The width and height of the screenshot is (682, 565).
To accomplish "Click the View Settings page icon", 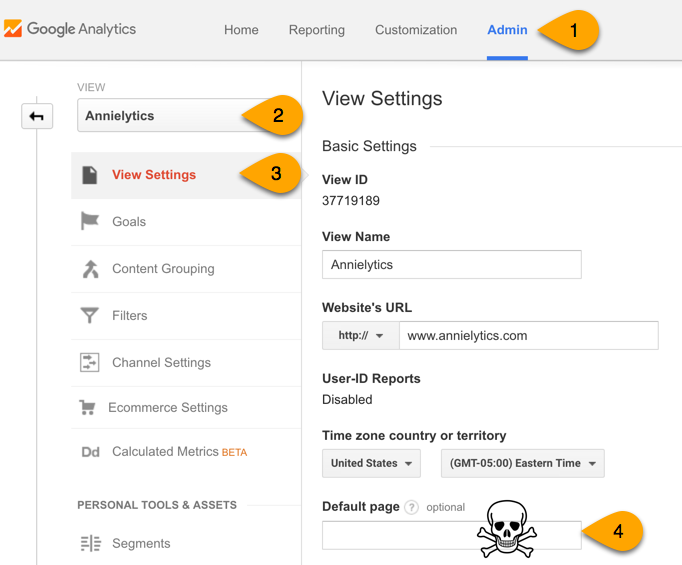I will 90,175.
